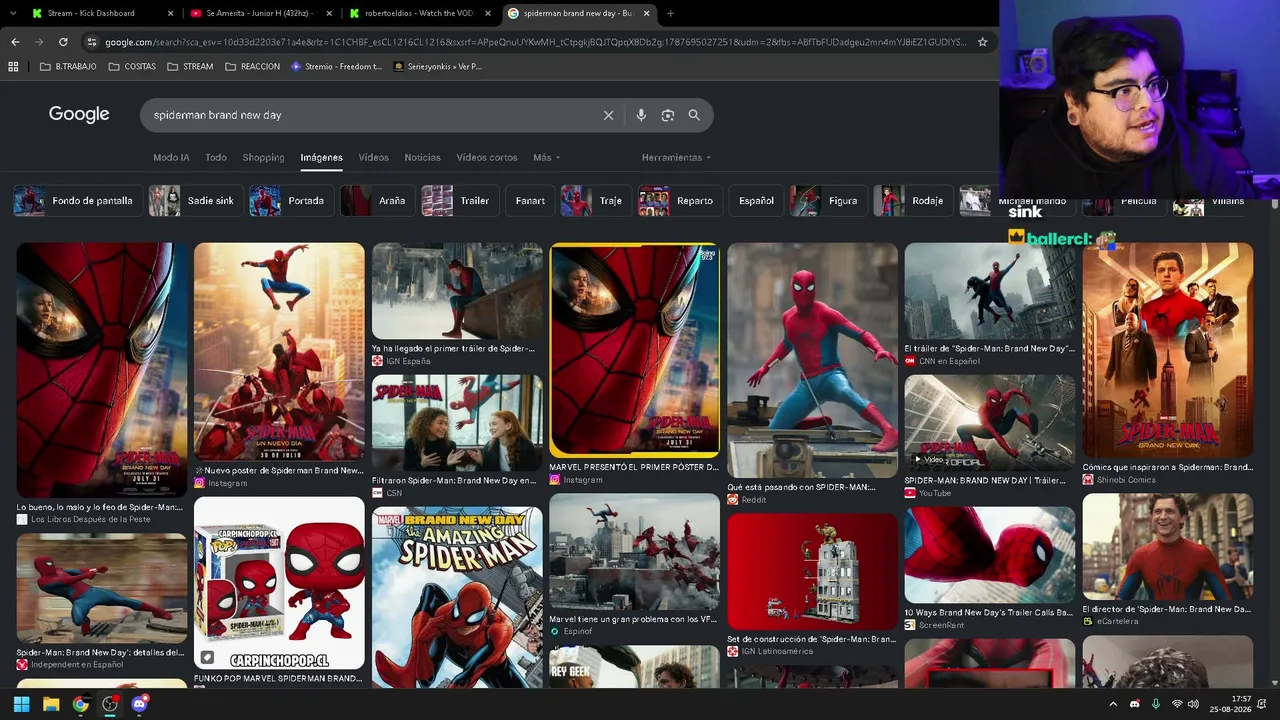Viewport: 1280px width, 720px height.
Task: Open Google Chrome from the taskbar
Action: [x=80, y=704]
